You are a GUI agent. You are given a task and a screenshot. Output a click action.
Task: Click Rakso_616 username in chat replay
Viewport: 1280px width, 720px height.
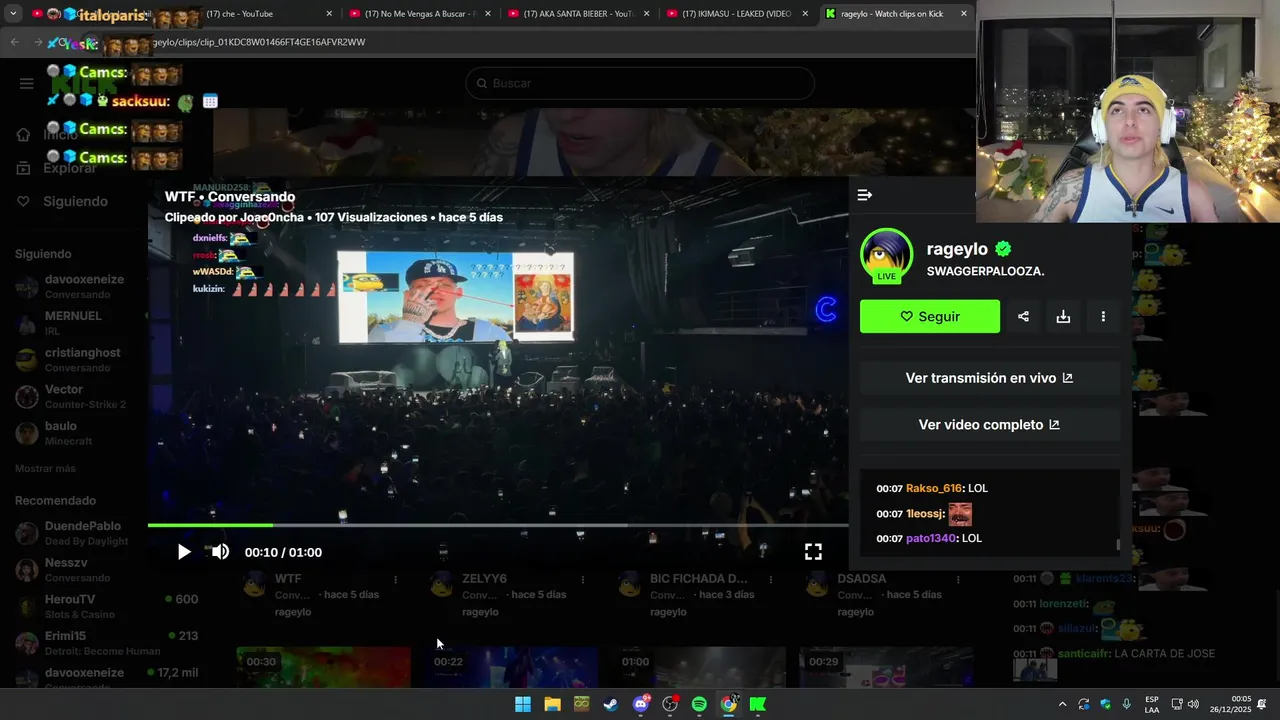click(x=934, y=488)
